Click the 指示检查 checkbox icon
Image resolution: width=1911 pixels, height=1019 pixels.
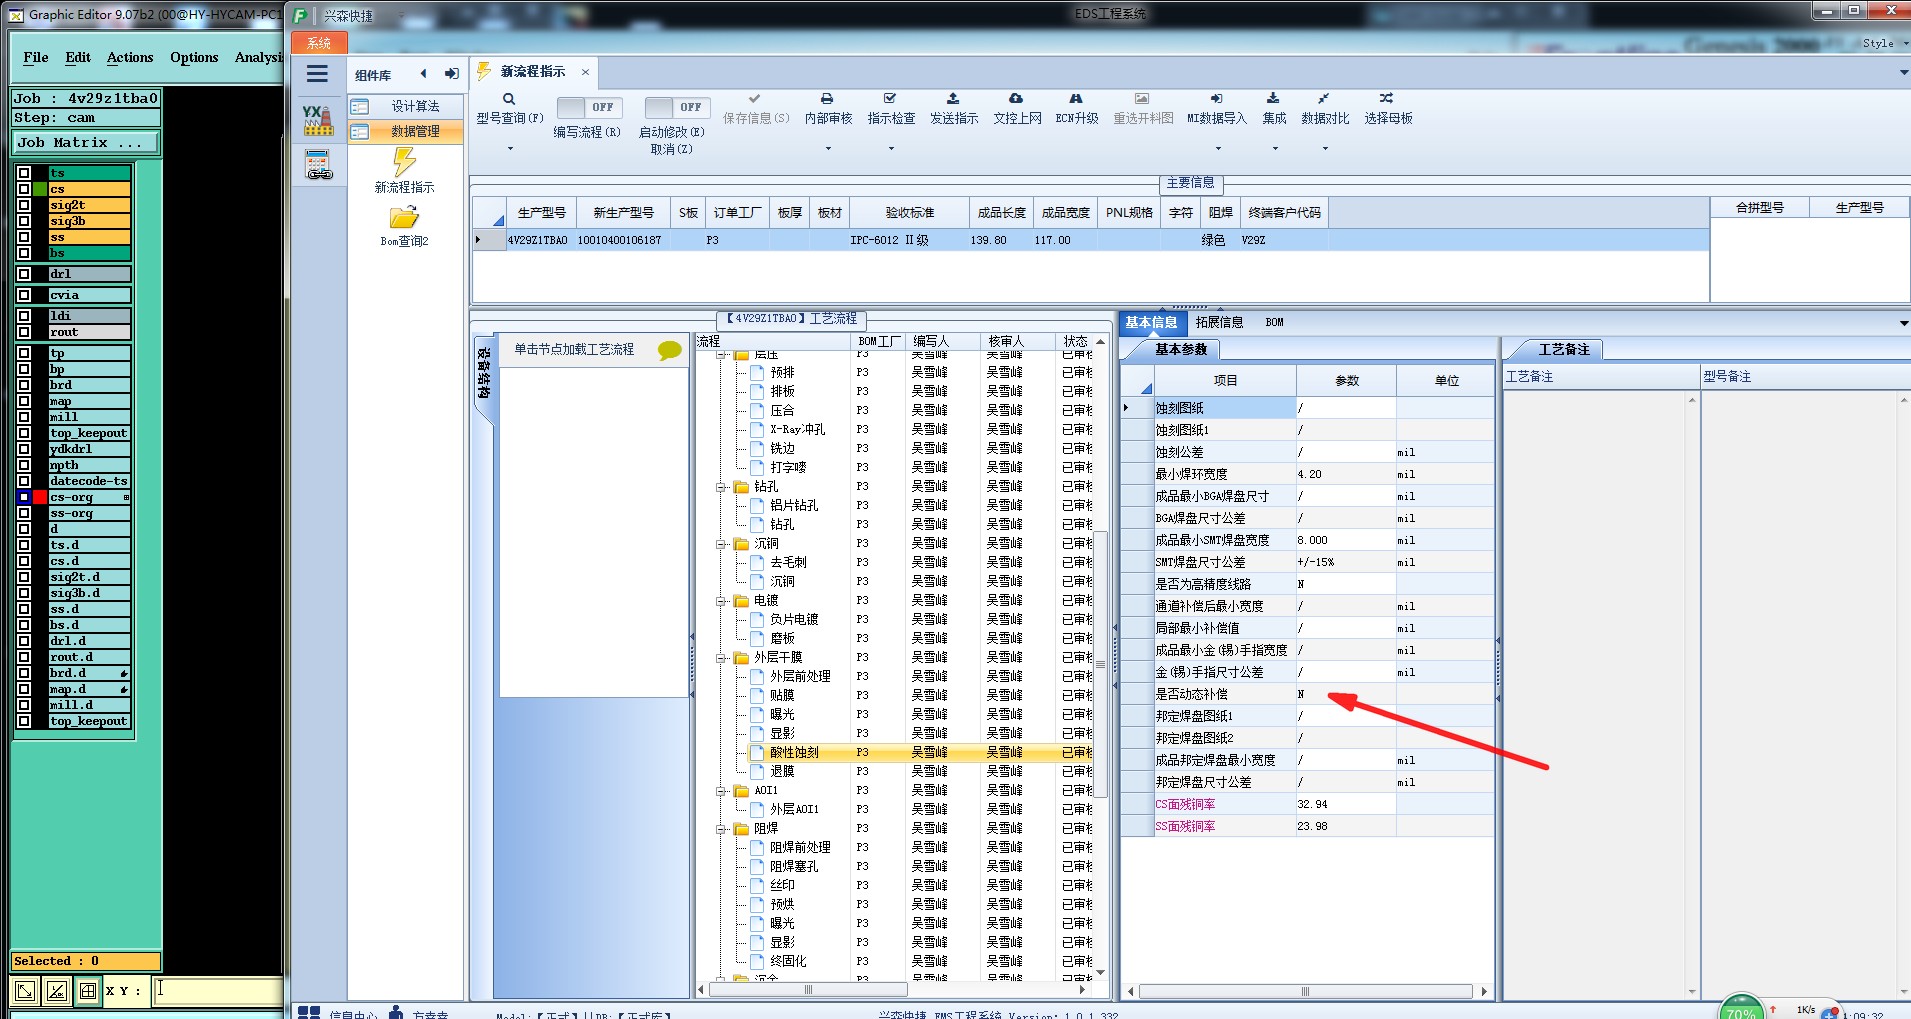click(890, 99)
